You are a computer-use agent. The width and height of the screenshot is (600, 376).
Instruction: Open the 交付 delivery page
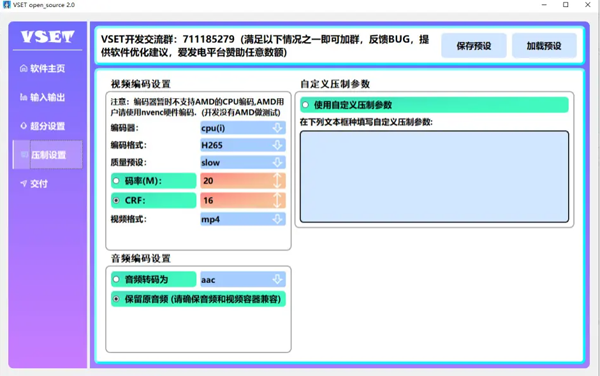tap(47, 184)
